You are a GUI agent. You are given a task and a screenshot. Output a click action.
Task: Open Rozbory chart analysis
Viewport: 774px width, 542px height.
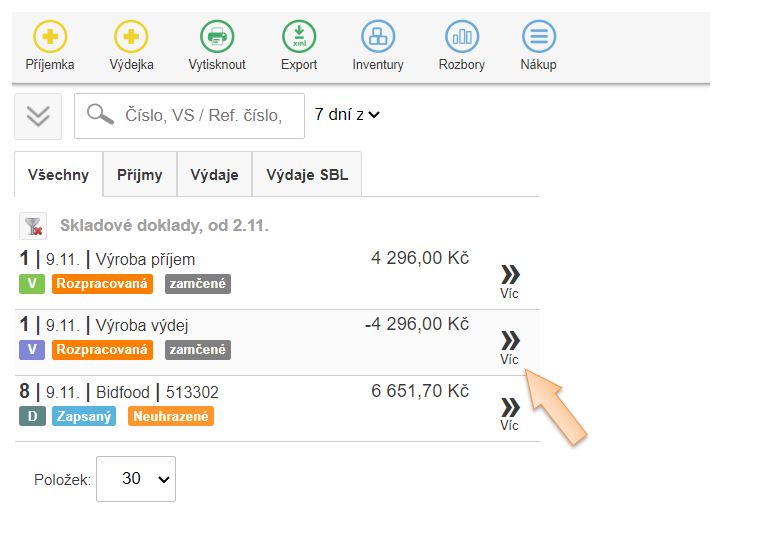pyautogui.click(x=461, y=38)
